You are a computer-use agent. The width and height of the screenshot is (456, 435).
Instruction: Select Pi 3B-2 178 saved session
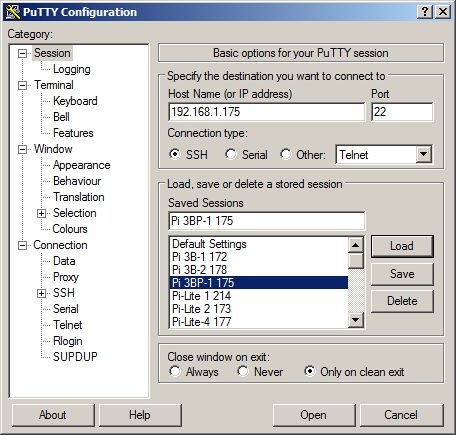click(x=259, y=270)
